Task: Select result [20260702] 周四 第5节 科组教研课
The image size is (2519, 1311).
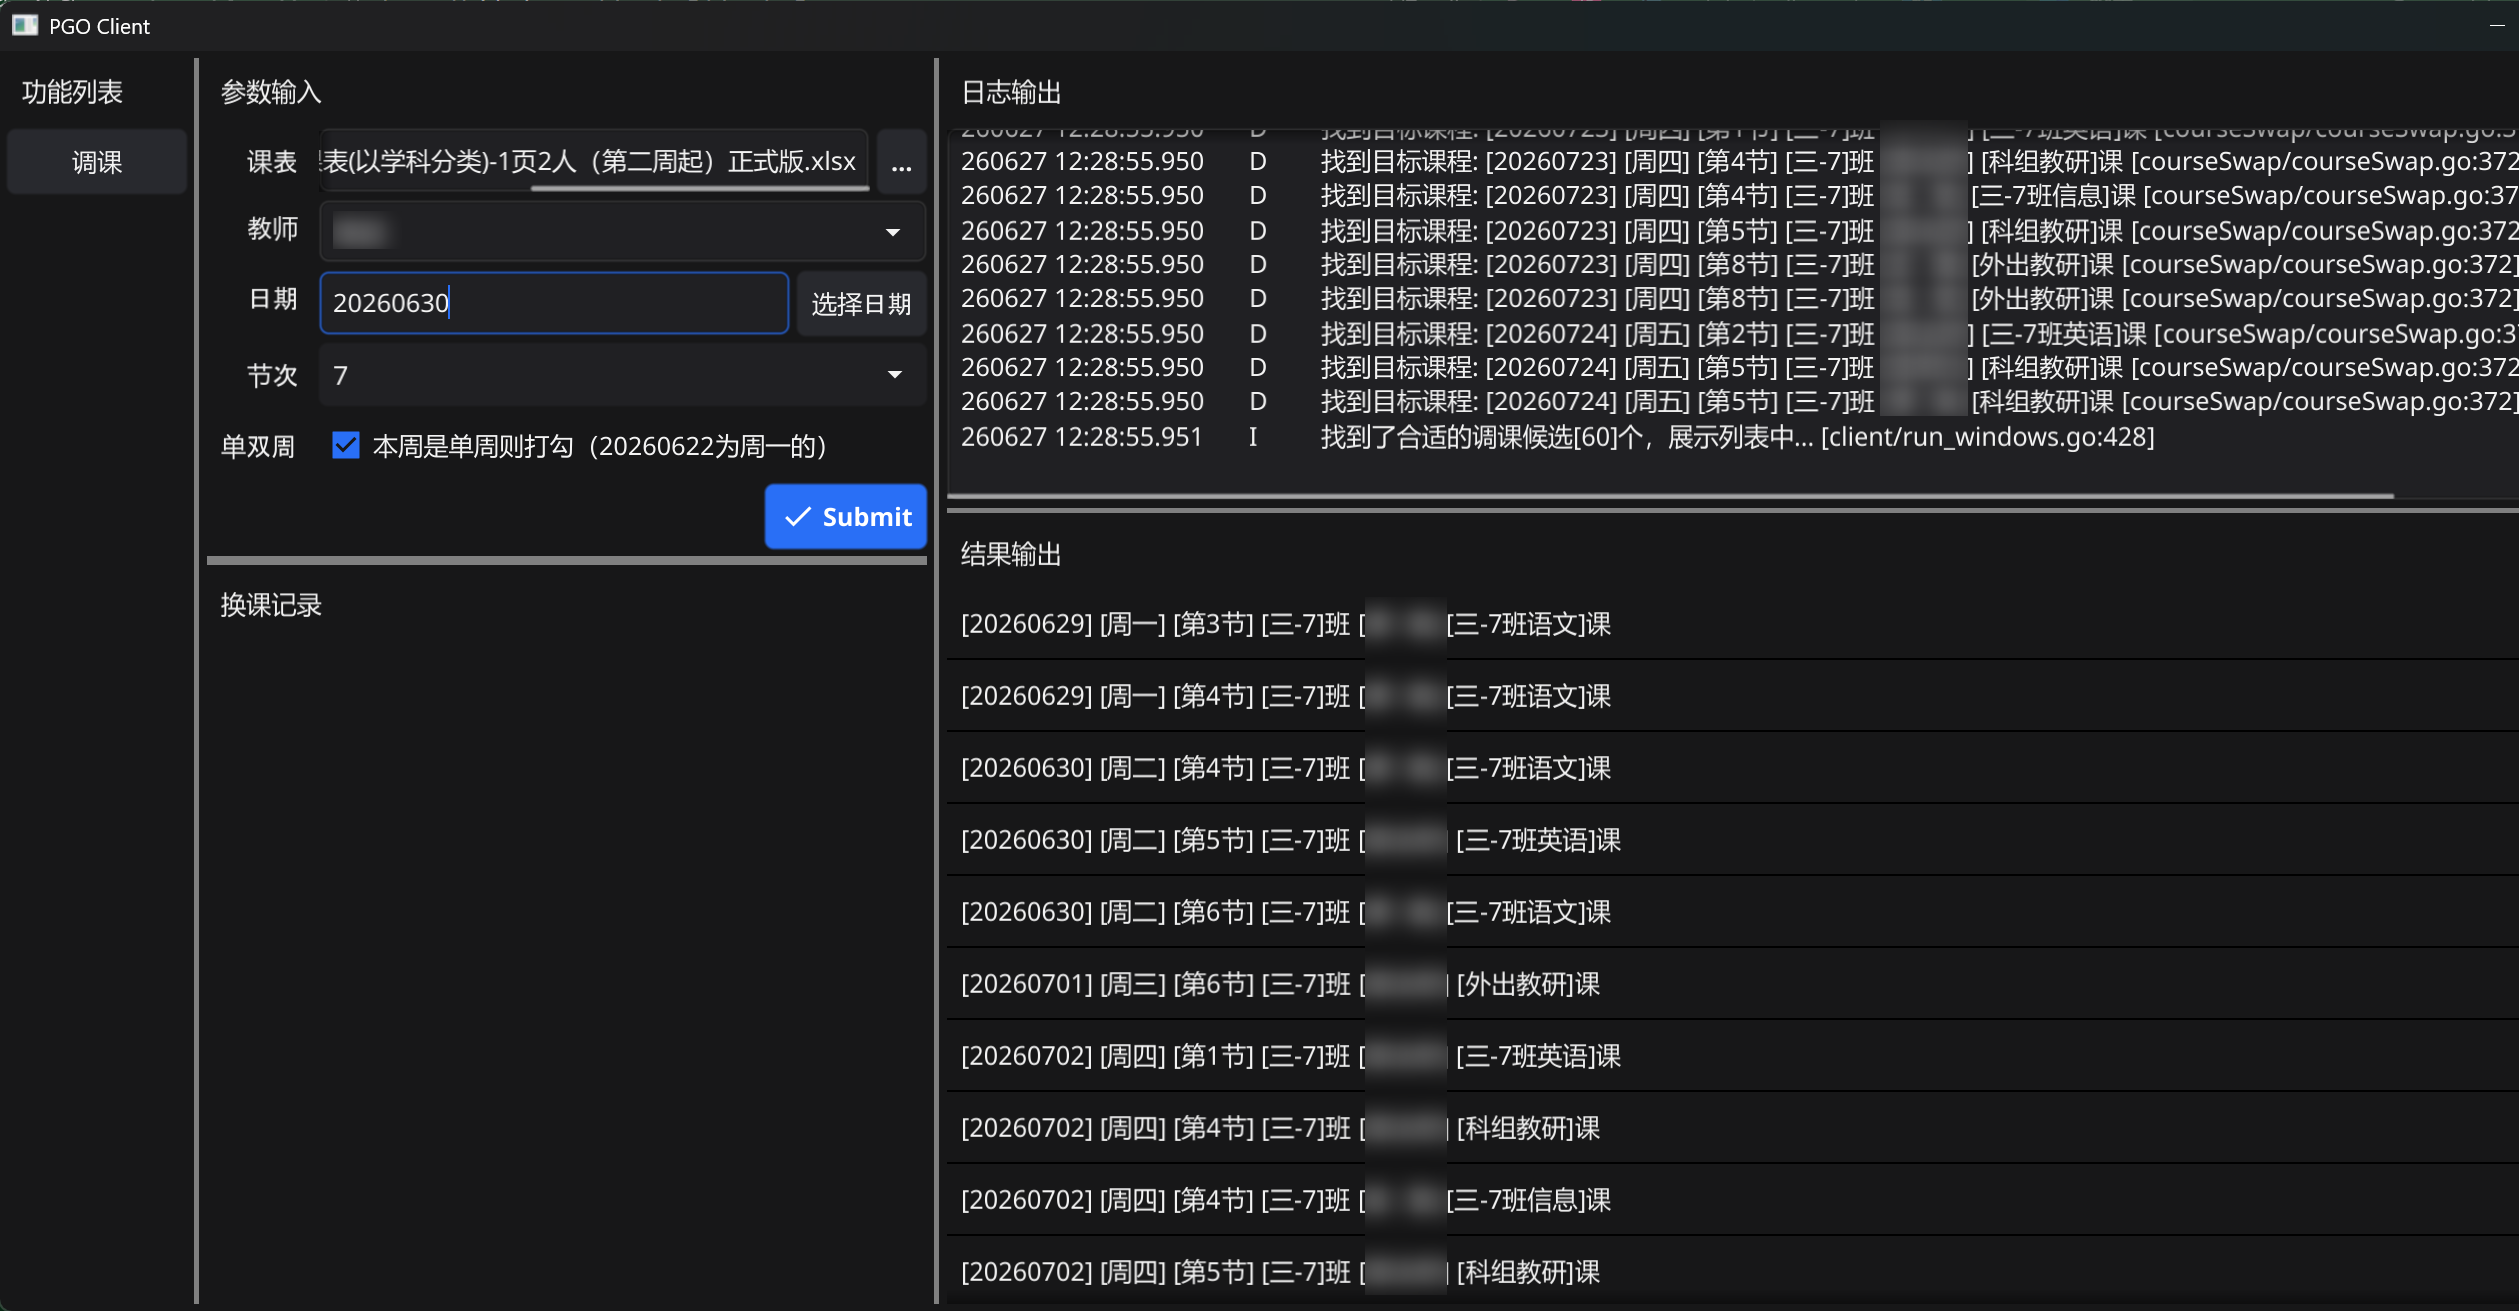Action: point(1732,1272)
